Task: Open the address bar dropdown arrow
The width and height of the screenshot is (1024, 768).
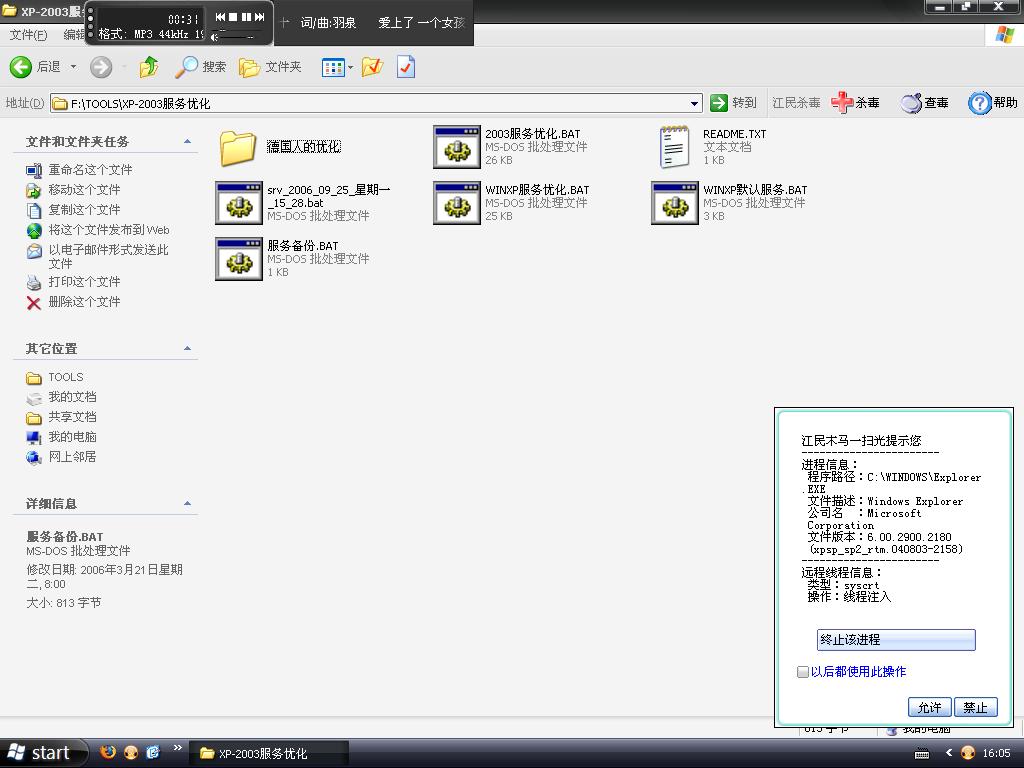Action: point(694,103)
